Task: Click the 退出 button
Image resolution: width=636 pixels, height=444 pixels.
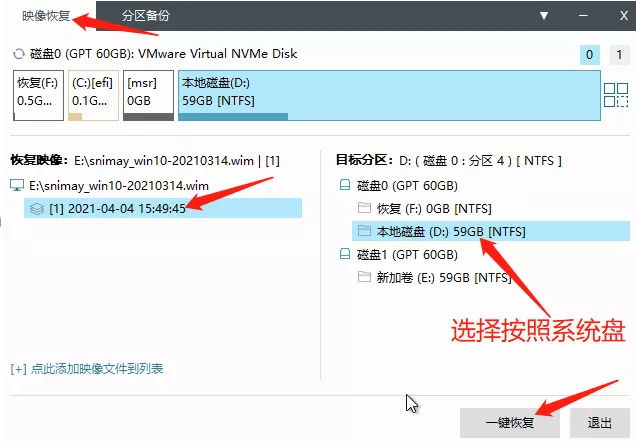Action: [600, 423]
